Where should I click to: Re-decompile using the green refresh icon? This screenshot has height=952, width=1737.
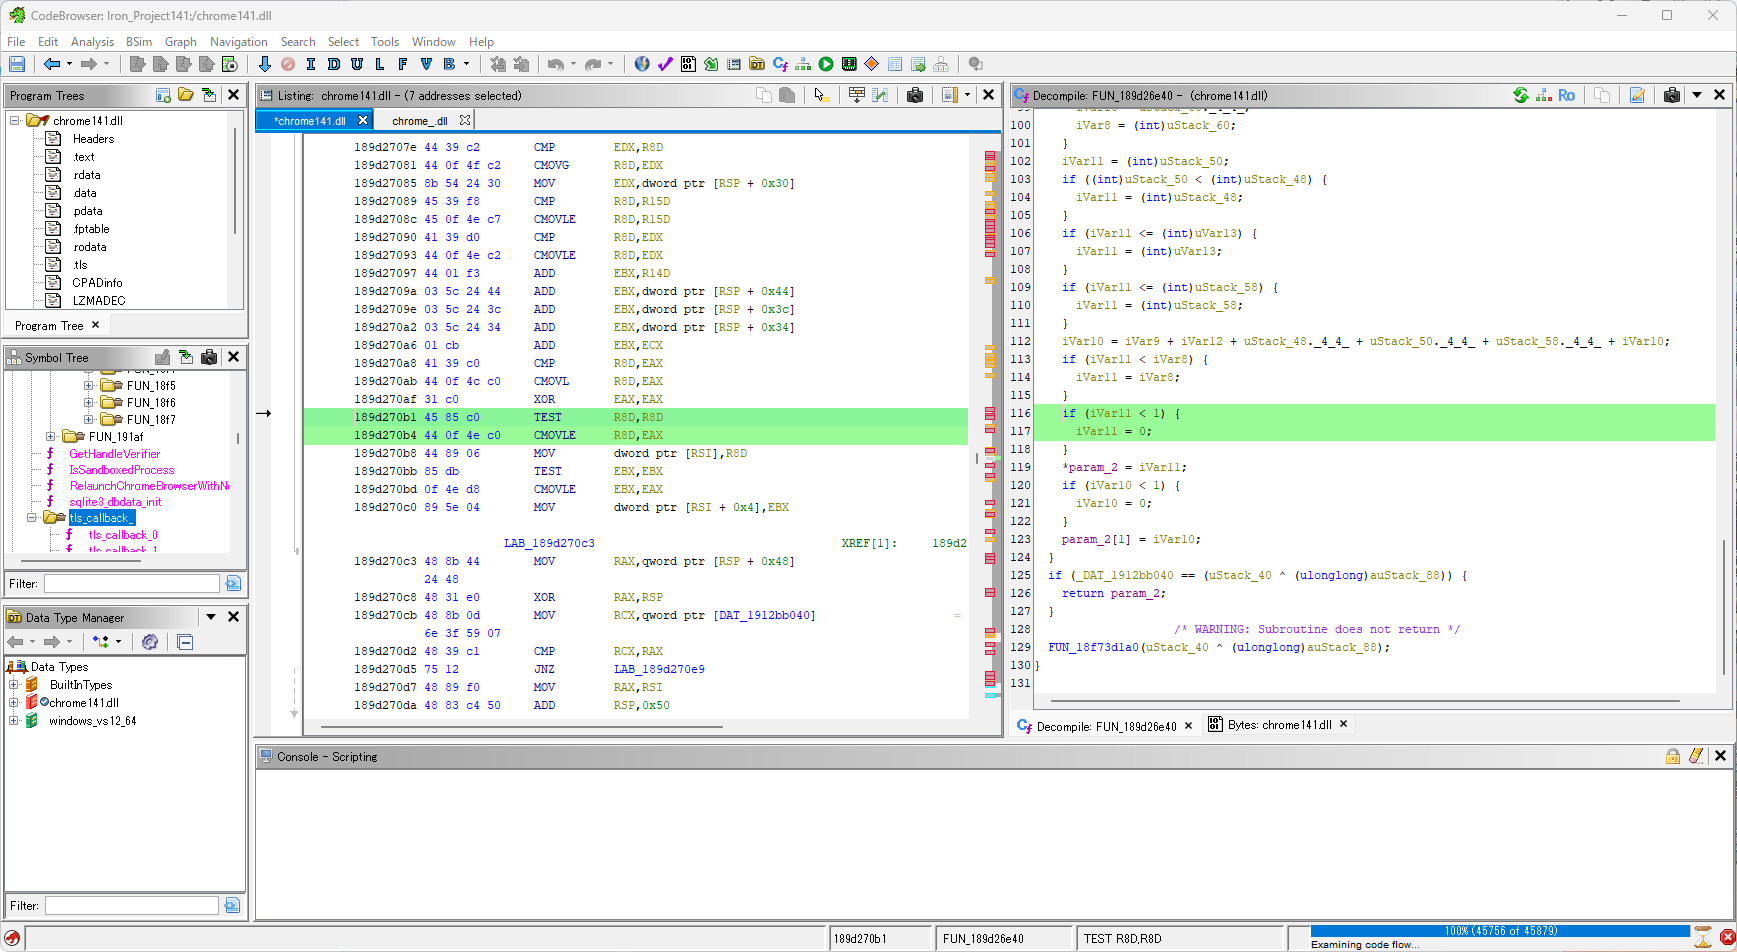point(1520,95)
